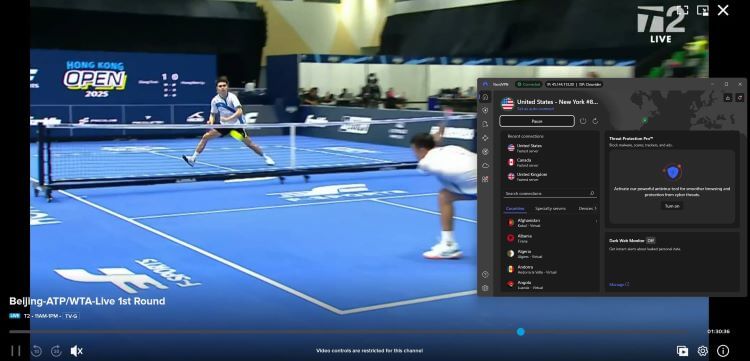Click the 01:30:36 time readout
Screen dimensions: 750x361
pos(718,331)
